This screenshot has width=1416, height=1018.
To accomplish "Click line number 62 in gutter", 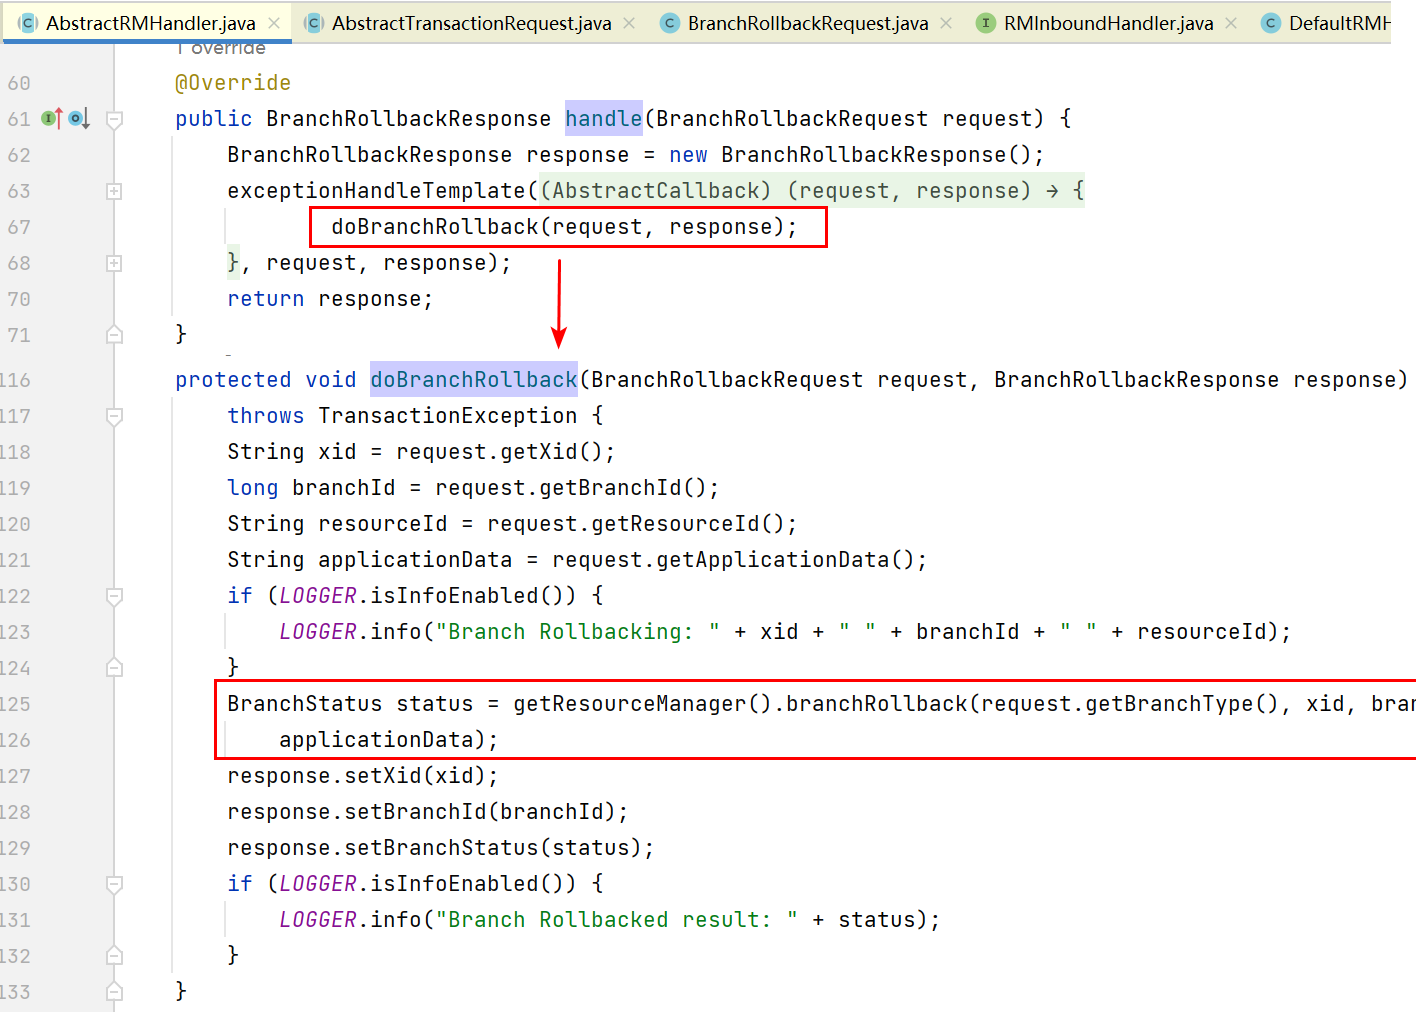I will click(19, 155).
